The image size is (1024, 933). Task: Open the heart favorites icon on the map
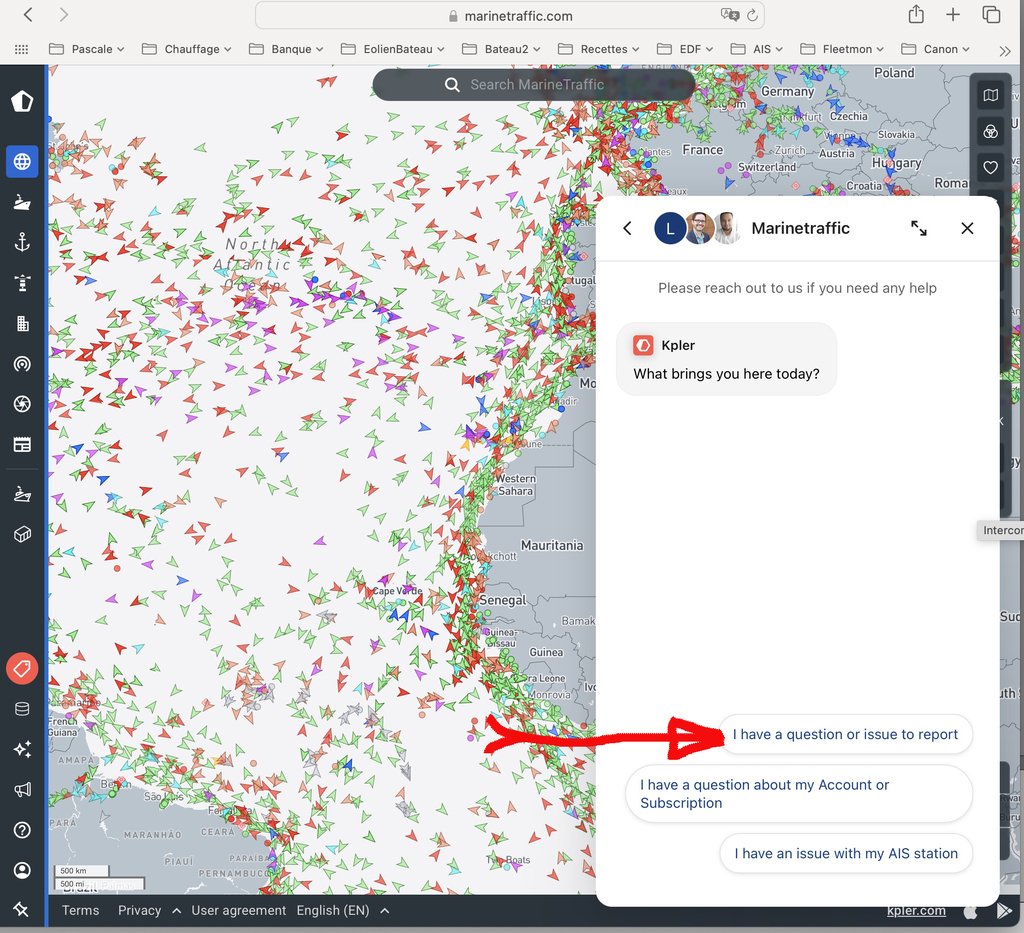(x=991, y=168)
